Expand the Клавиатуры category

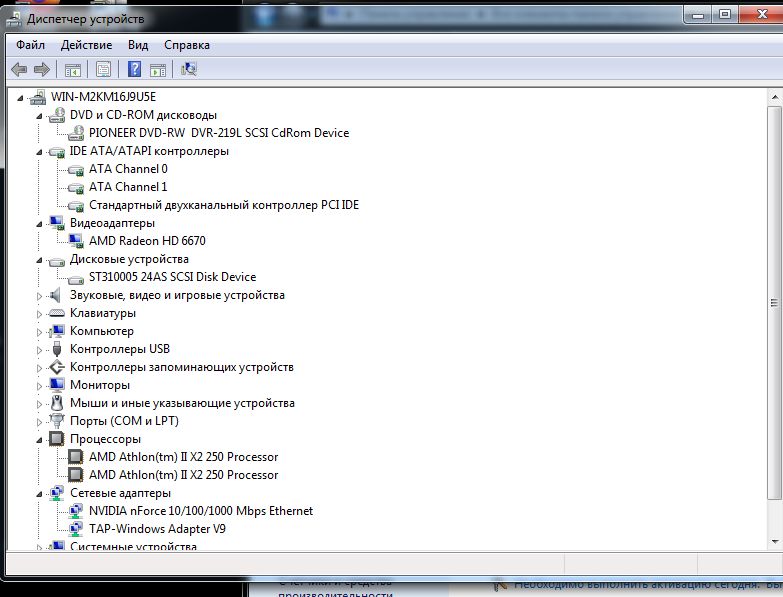39,314
